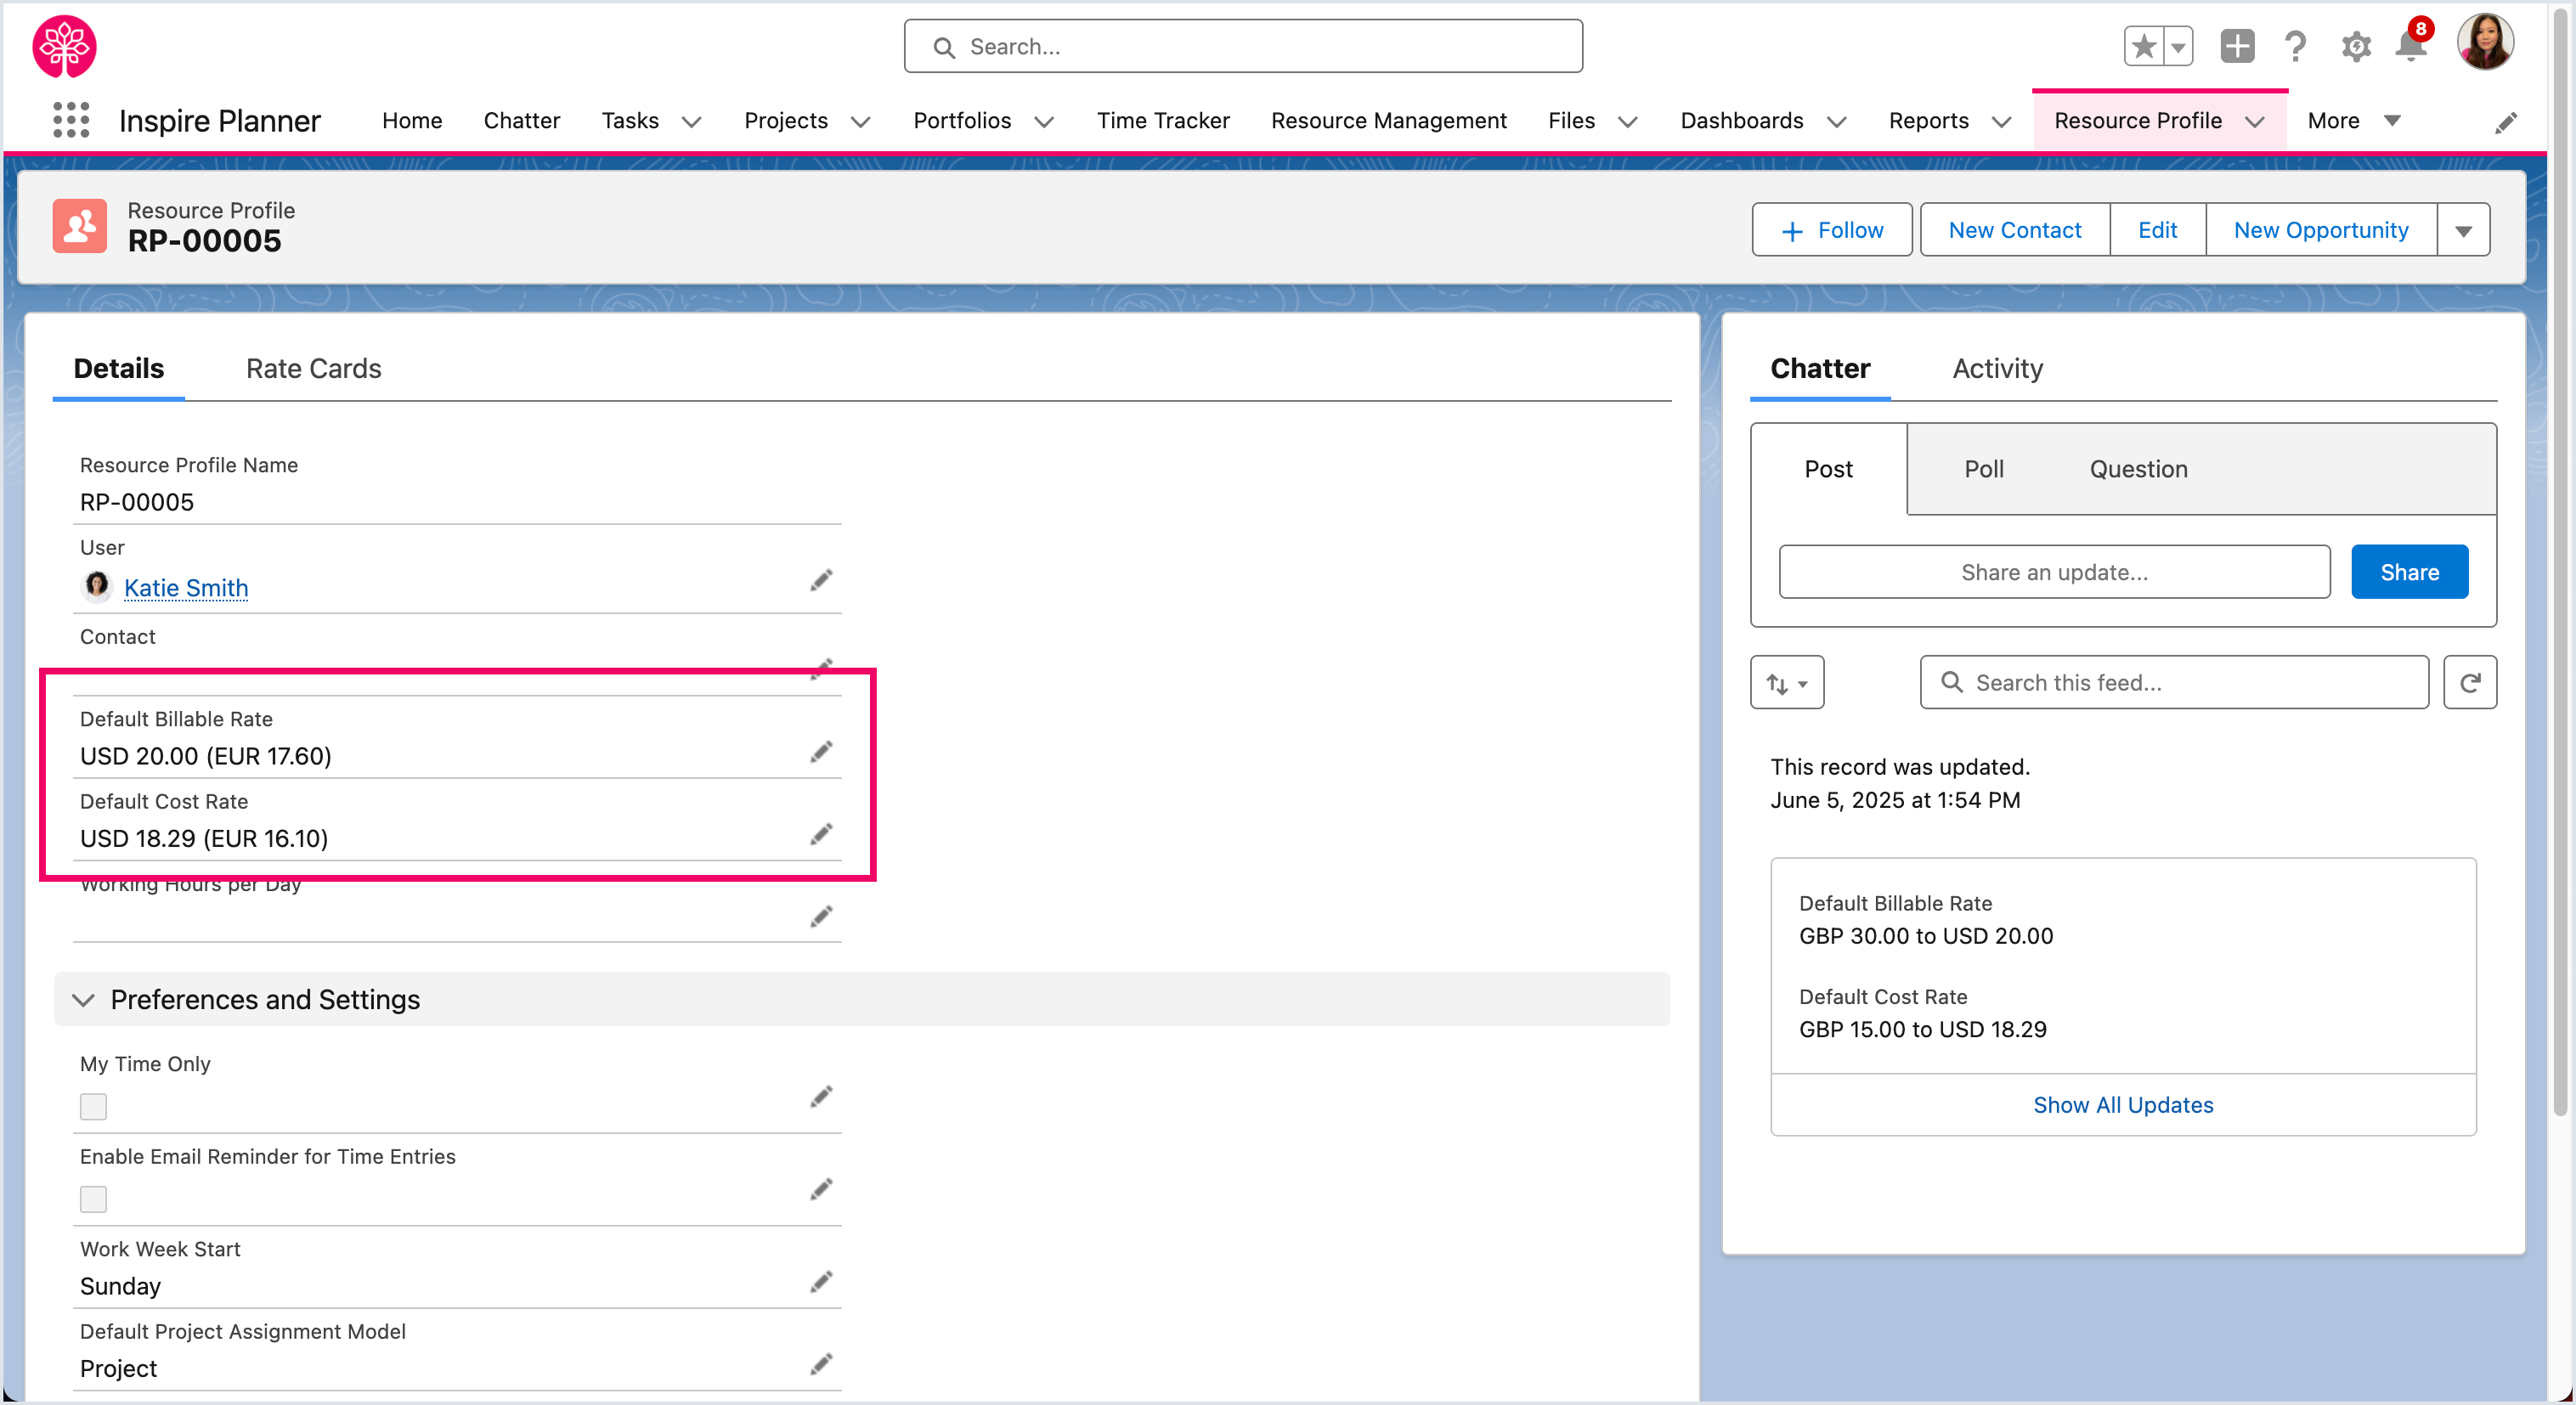Click the Search this feed field
This screenshot has width=2576, height=1405.
2174,682
